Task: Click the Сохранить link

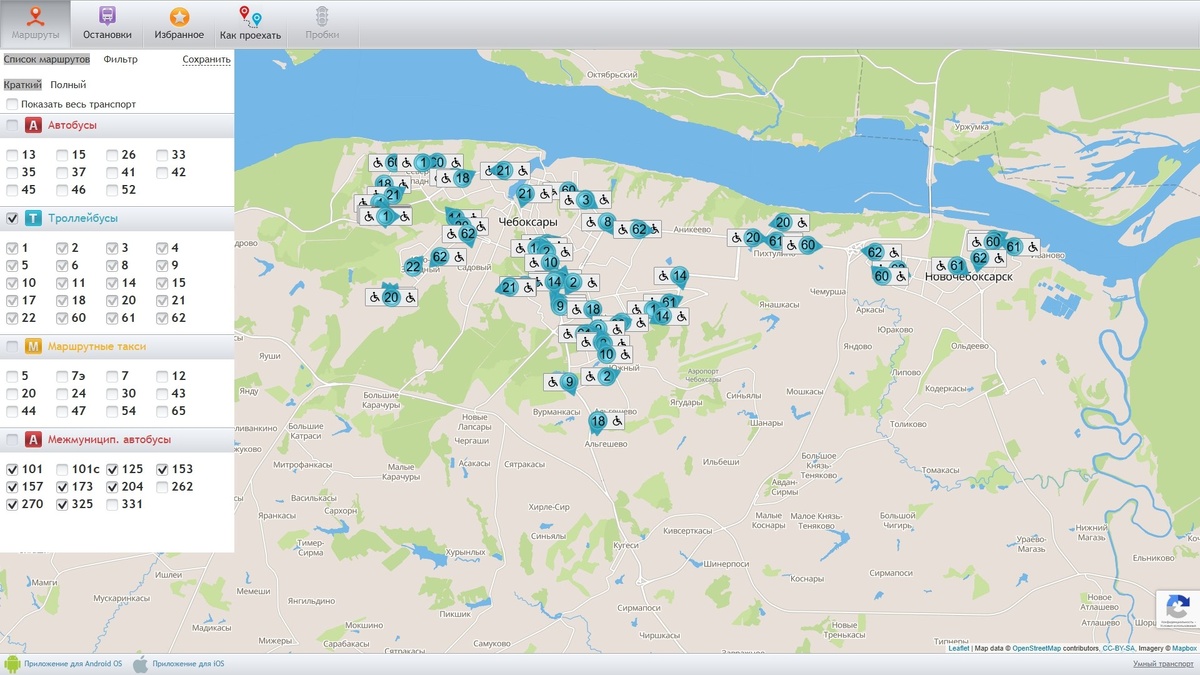Action: coord(207,59)
